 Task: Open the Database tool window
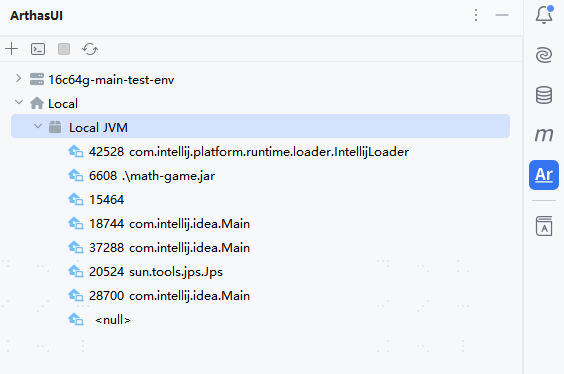(x=544, y=95)
